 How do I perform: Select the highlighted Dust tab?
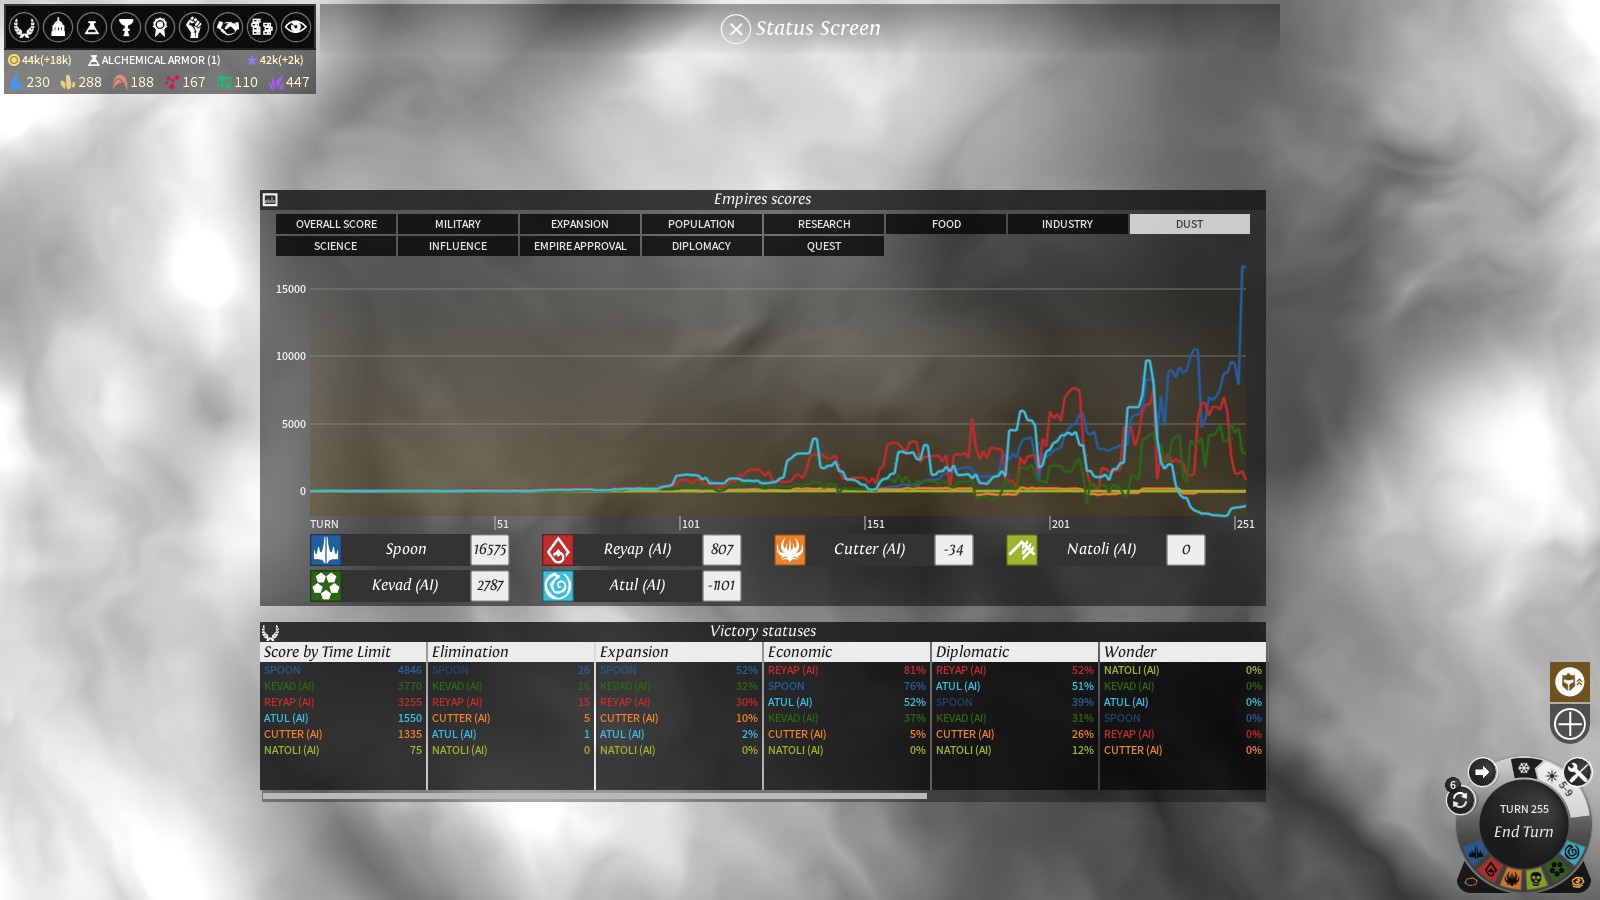[x=1190, y=224]
